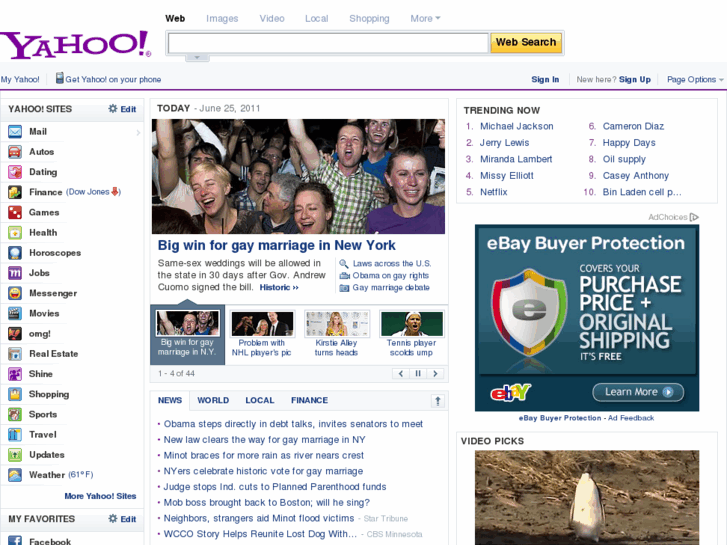Click the Jobs monster icon

coord(15,273)
